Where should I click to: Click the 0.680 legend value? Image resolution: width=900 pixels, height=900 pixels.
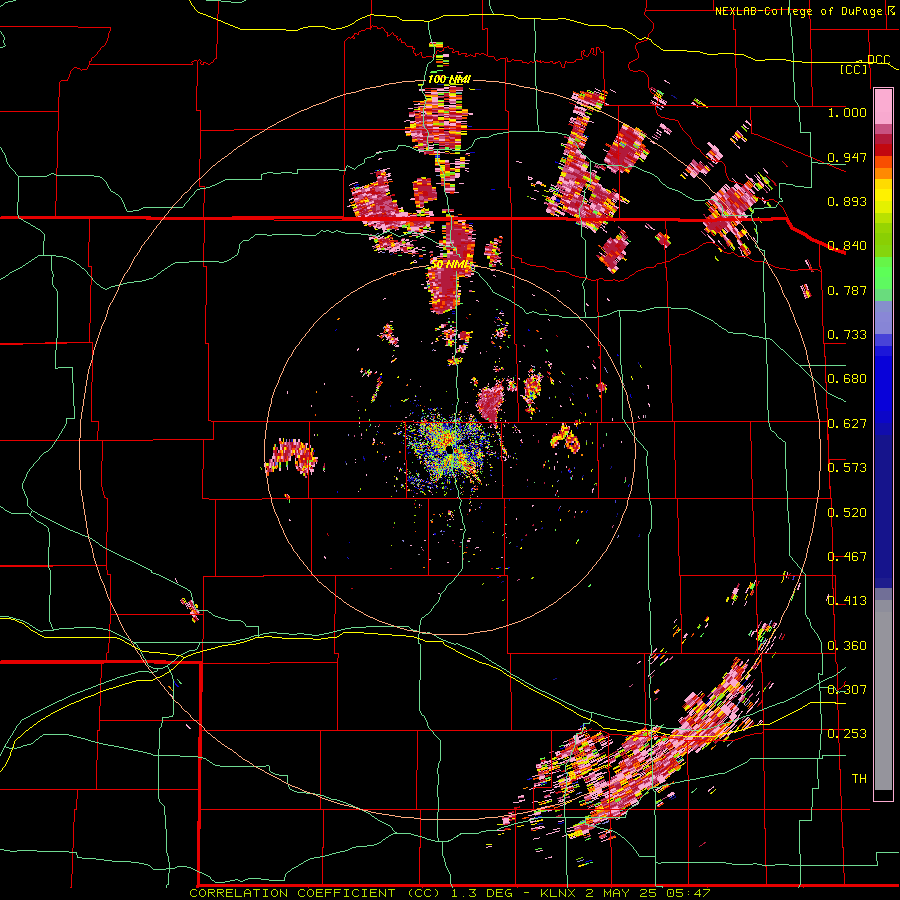847,379
